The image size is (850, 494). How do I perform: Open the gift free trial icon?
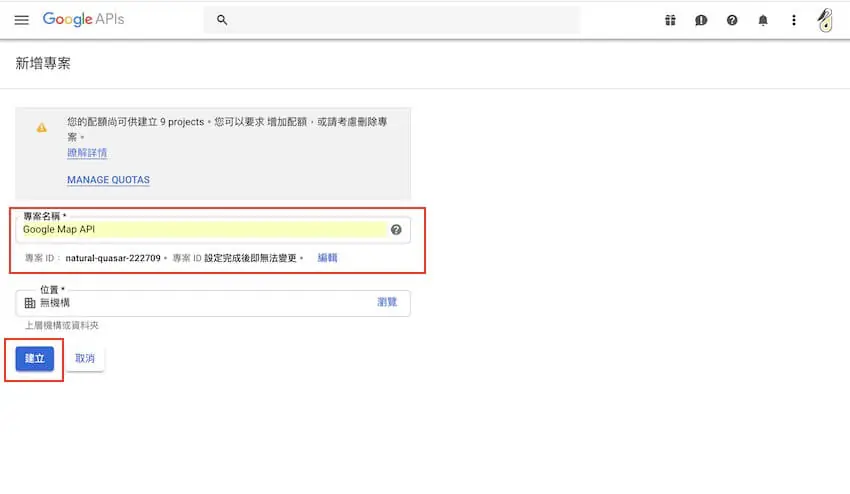point(670,20)
